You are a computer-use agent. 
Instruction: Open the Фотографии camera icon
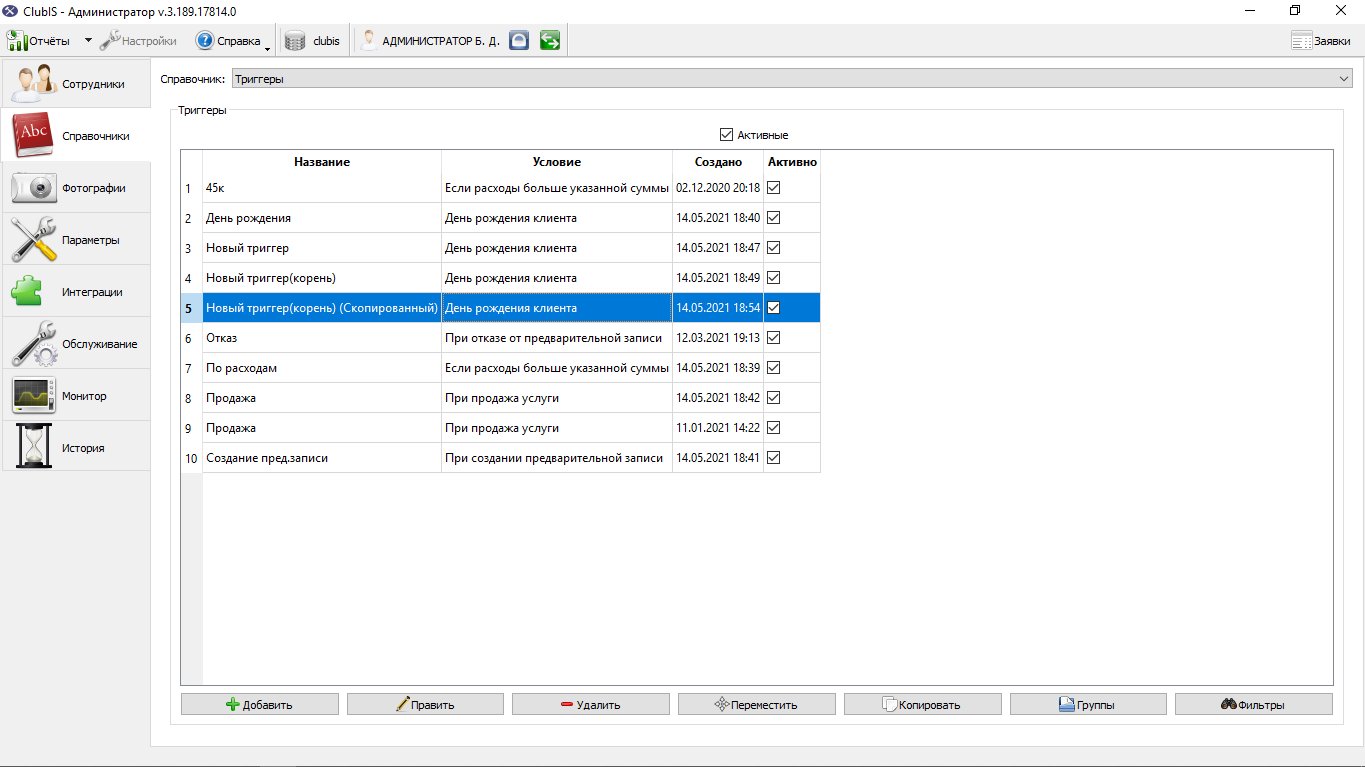[33, 188]
